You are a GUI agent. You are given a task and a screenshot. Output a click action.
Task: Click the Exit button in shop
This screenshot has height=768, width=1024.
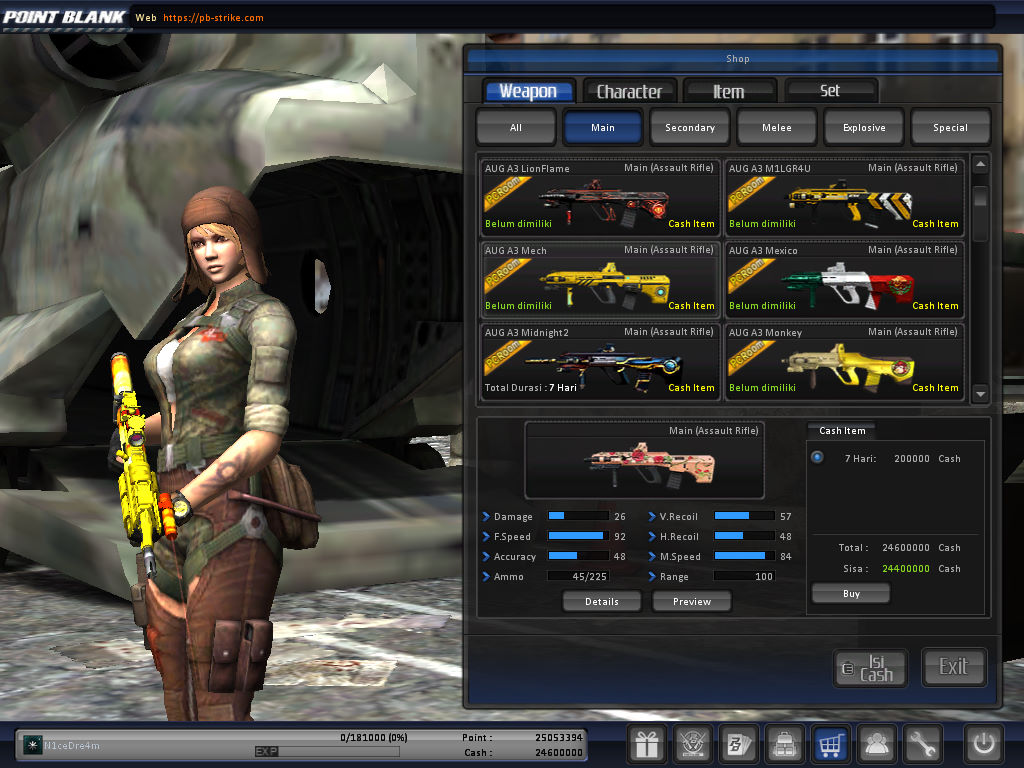pyautogui.click(x=953, y=667)
